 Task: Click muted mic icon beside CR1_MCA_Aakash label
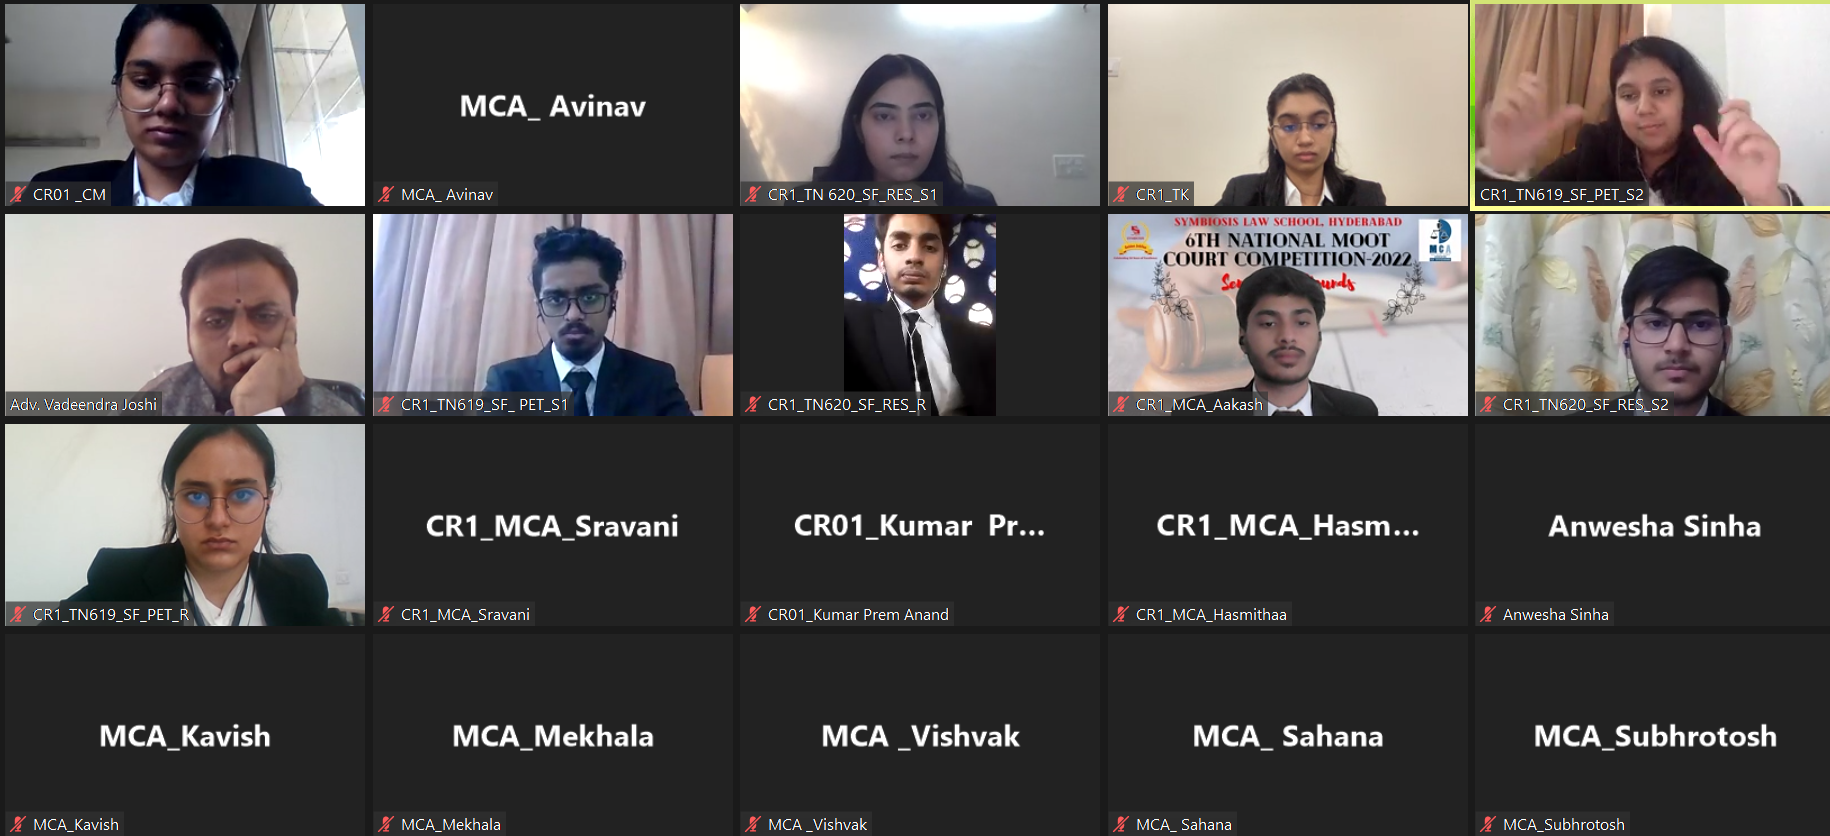click(1121, 404)
